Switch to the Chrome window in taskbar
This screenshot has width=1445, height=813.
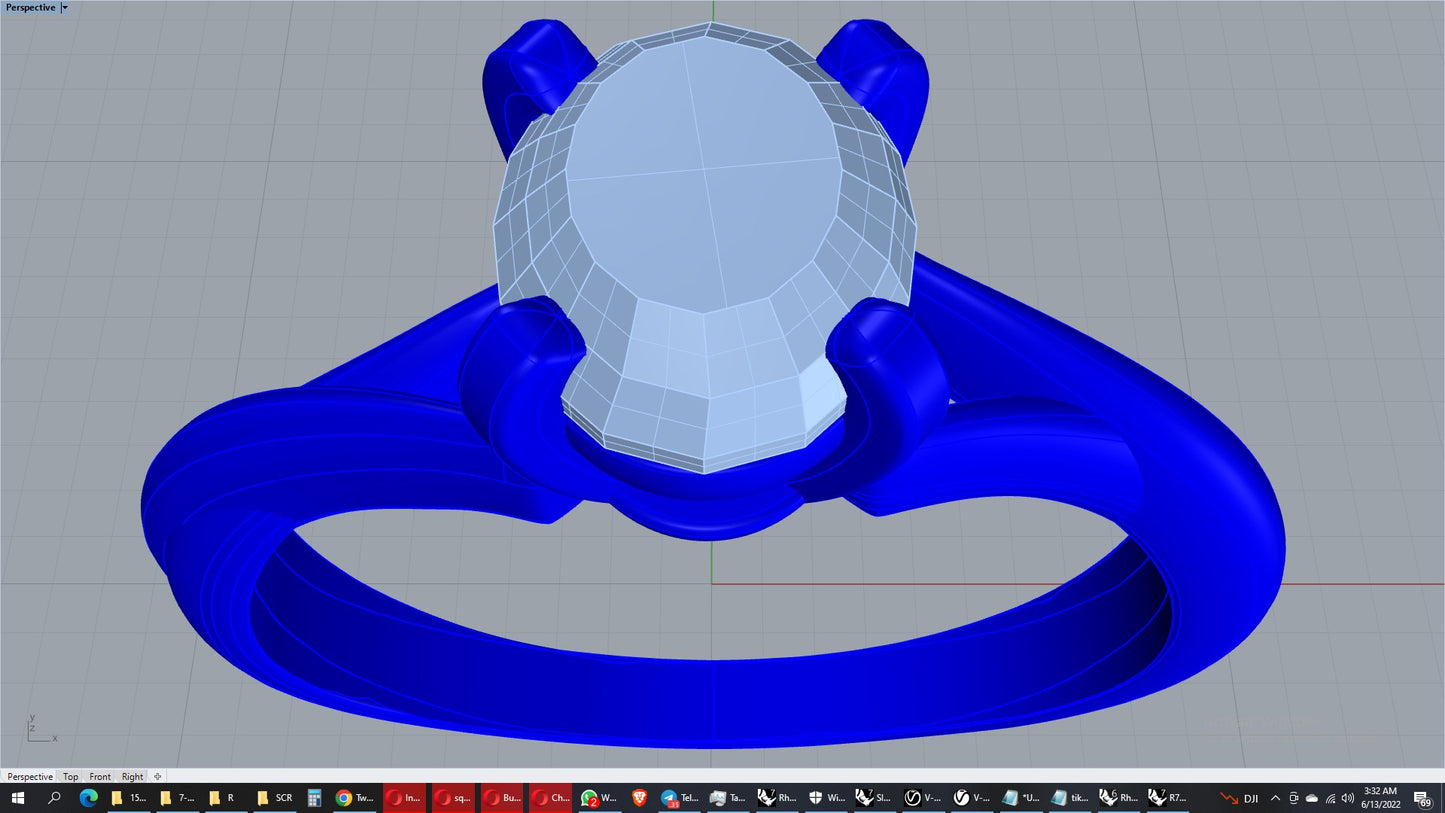353,798
